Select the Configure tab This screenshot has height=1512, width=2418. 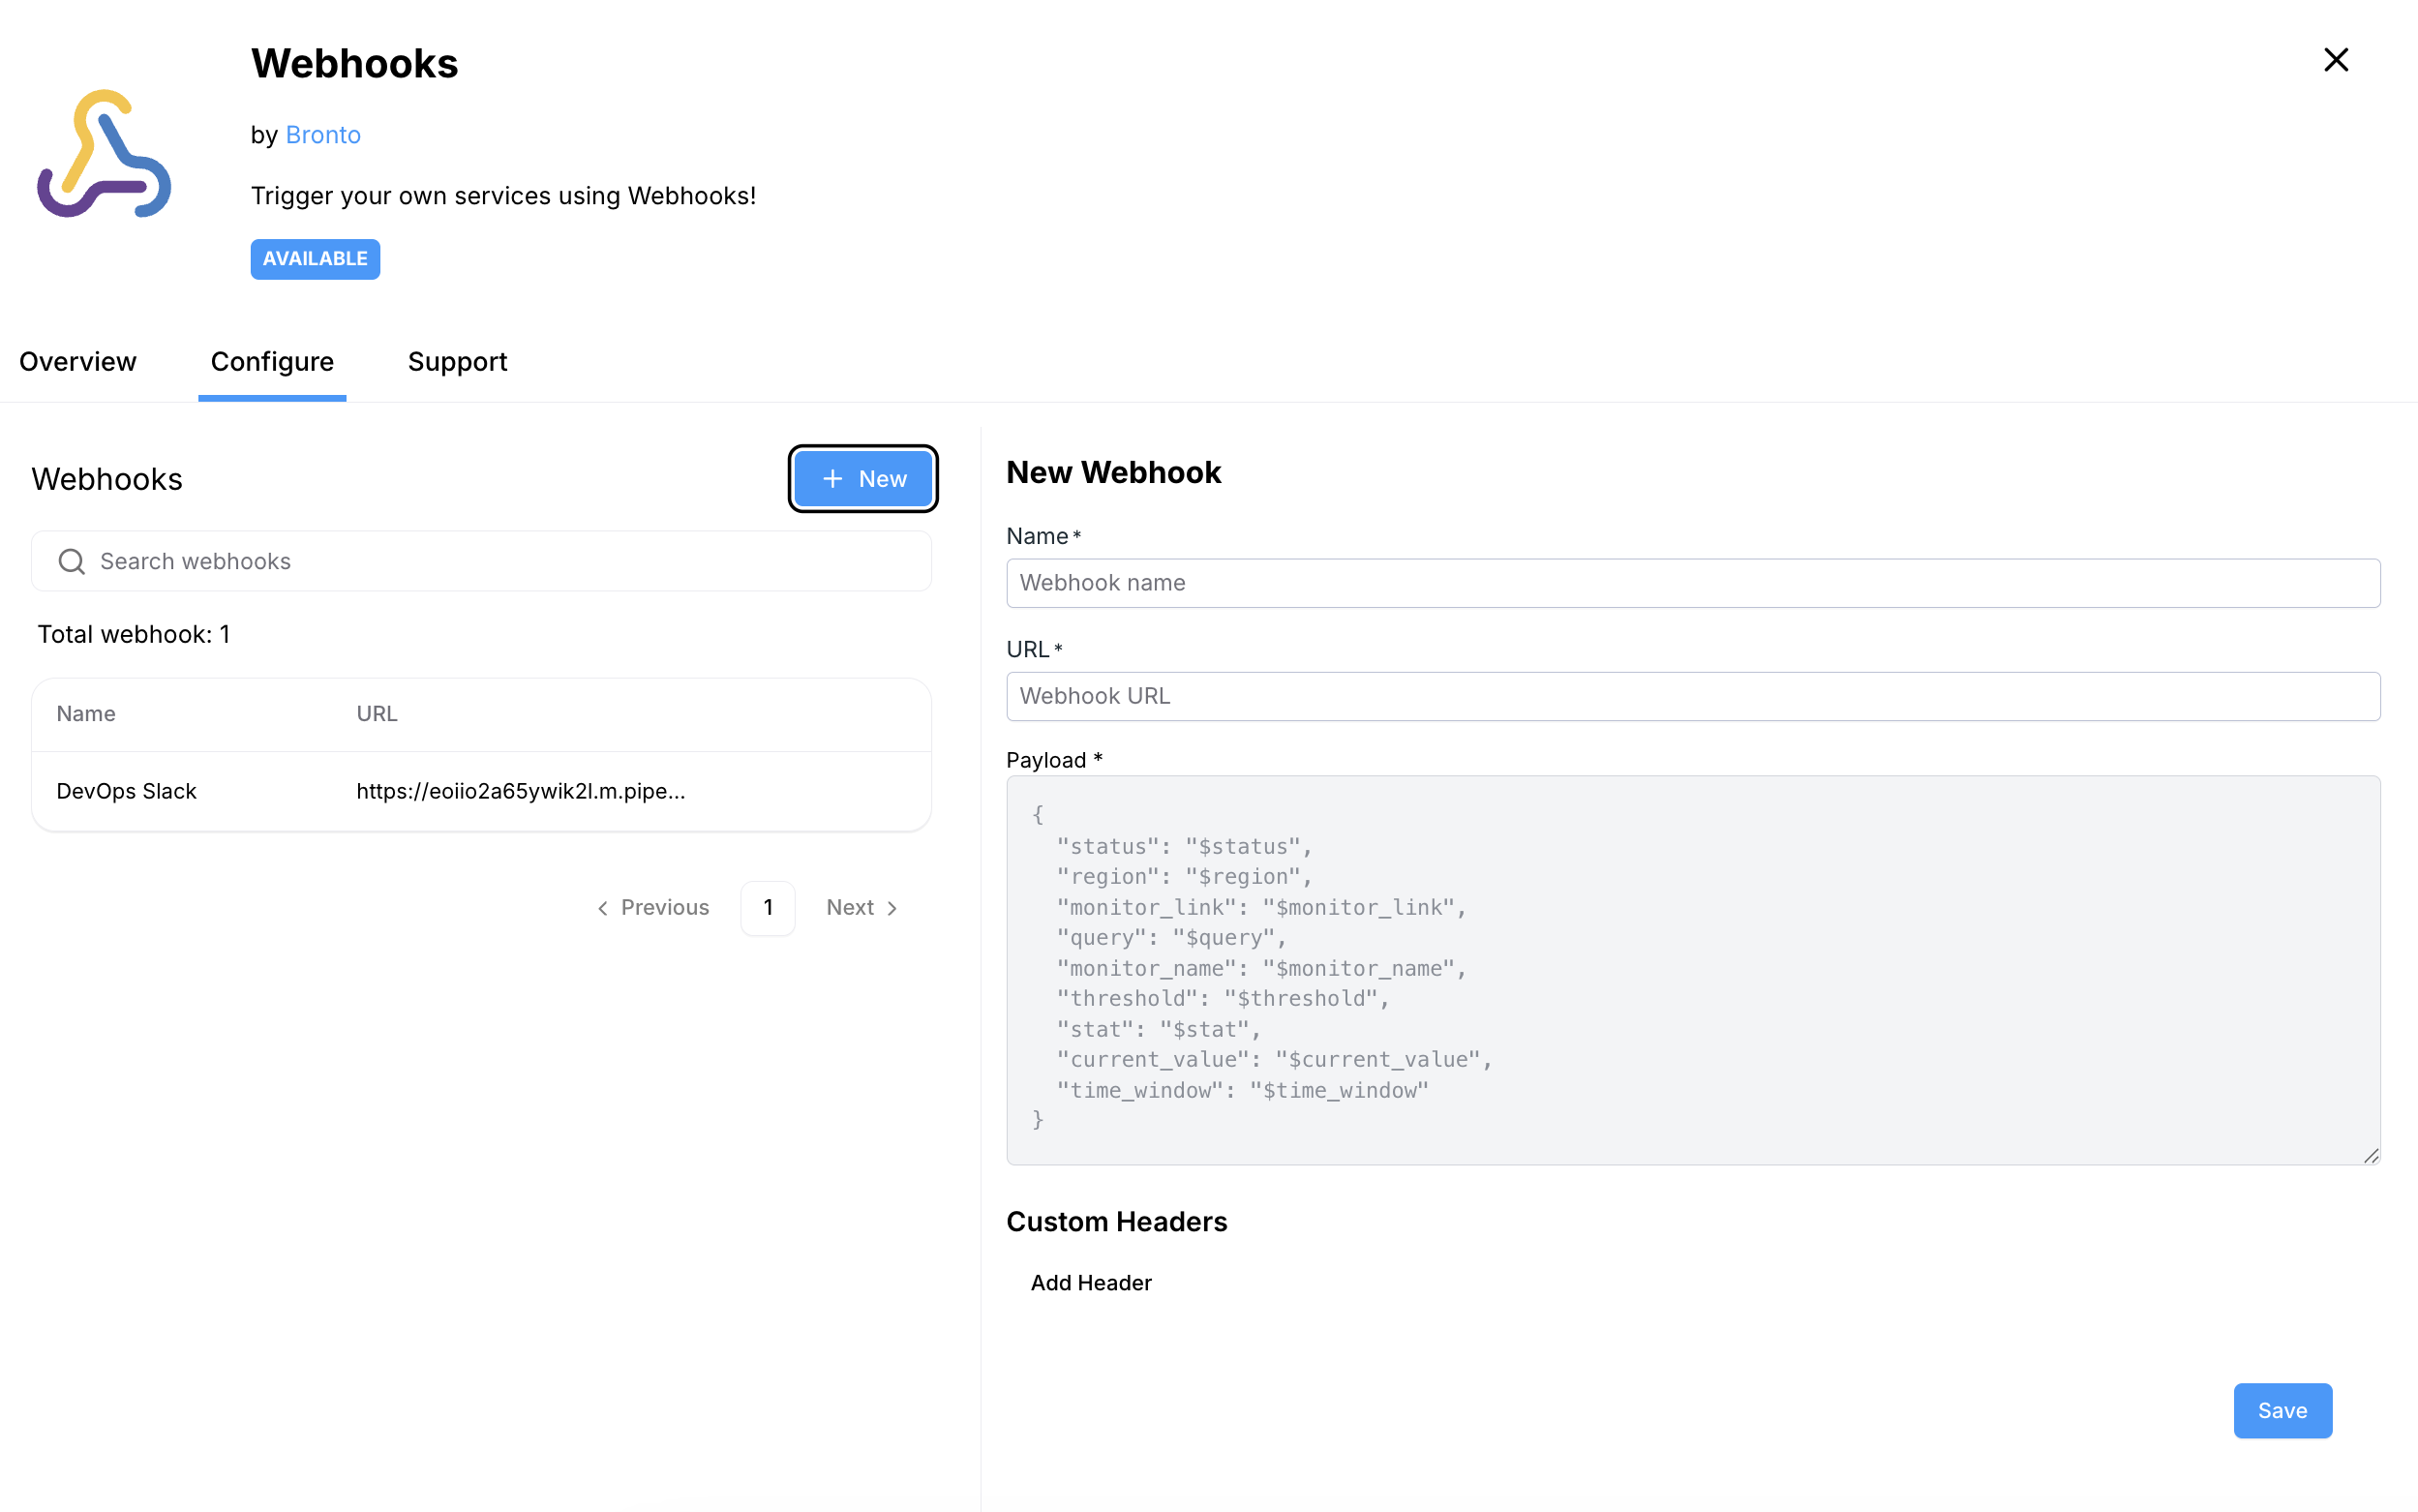272,361
